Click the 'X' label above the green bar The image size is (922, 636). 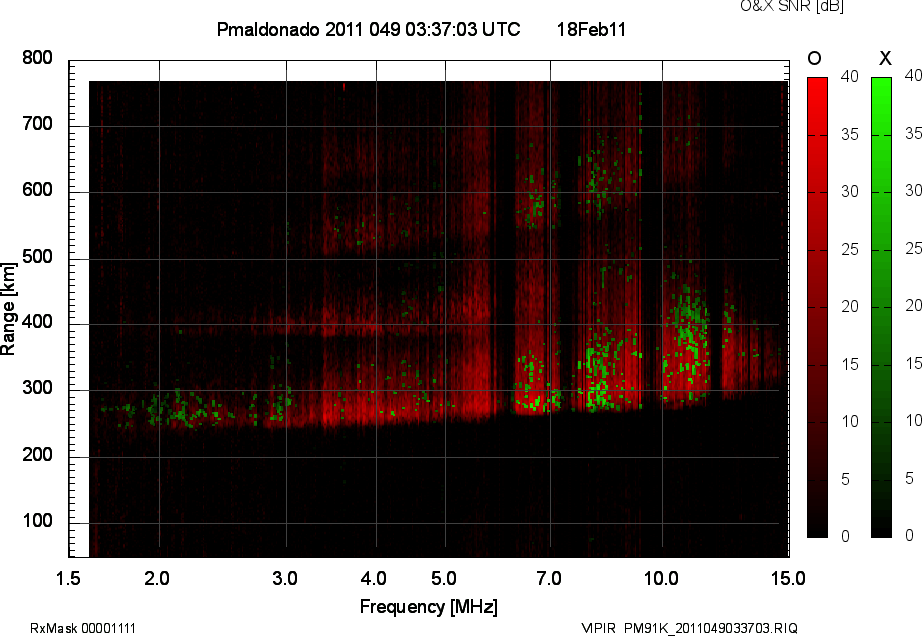[884, 59]
